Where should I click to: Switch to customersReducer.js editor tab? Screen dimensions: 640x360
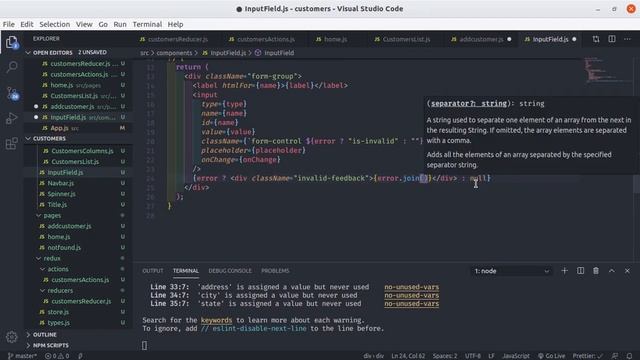178,39
